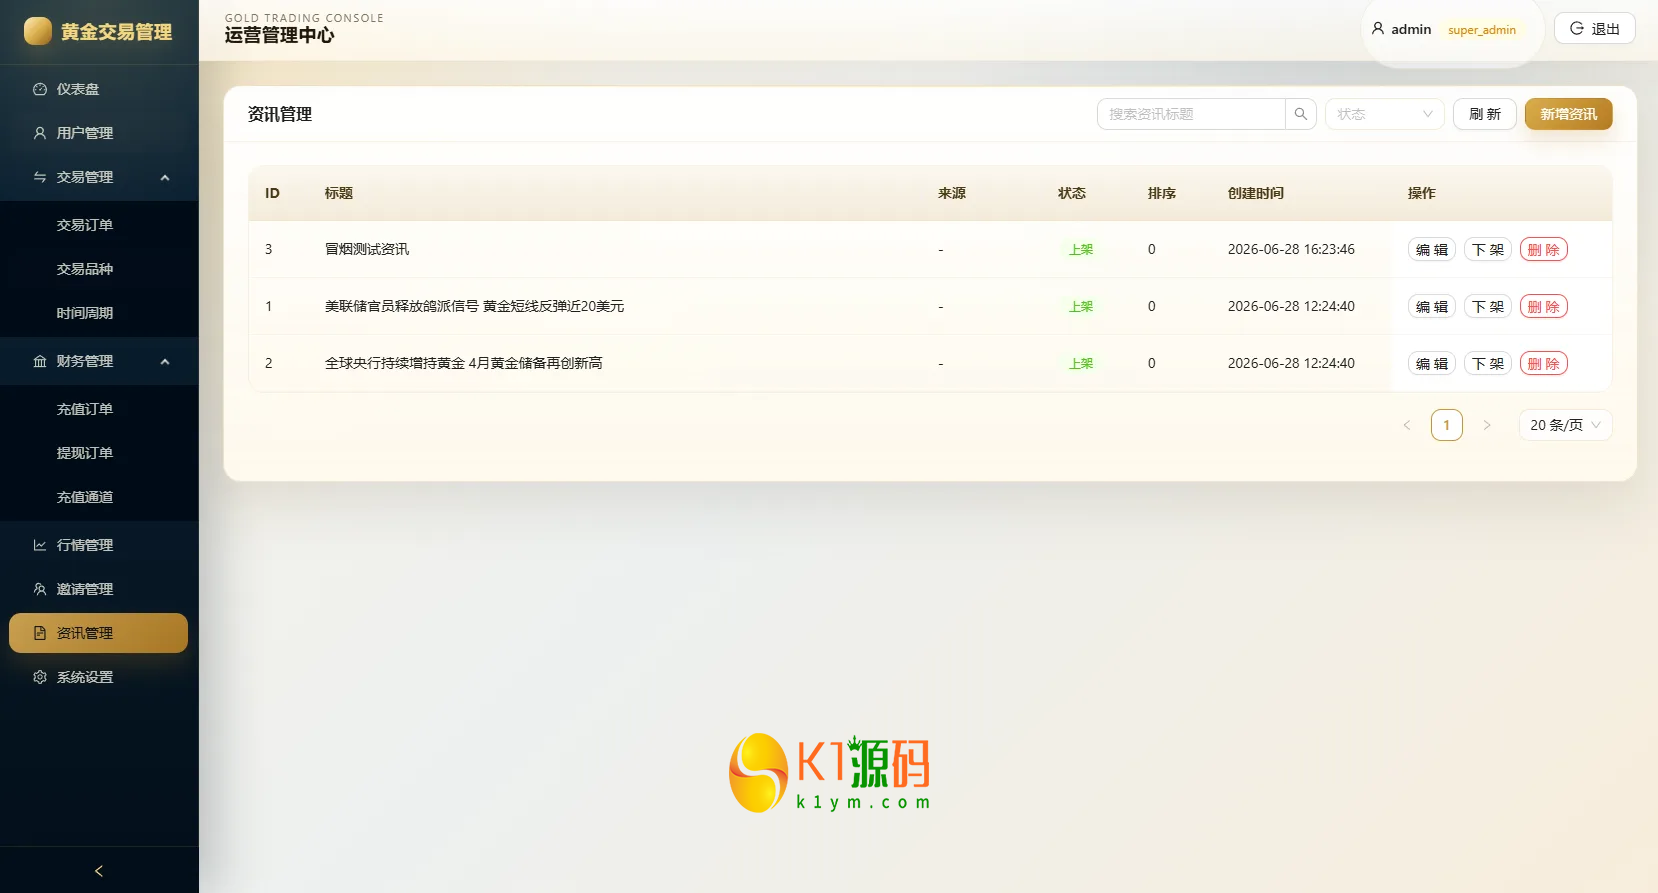Click the 创建时间 column header

(x=1256, y=193)
